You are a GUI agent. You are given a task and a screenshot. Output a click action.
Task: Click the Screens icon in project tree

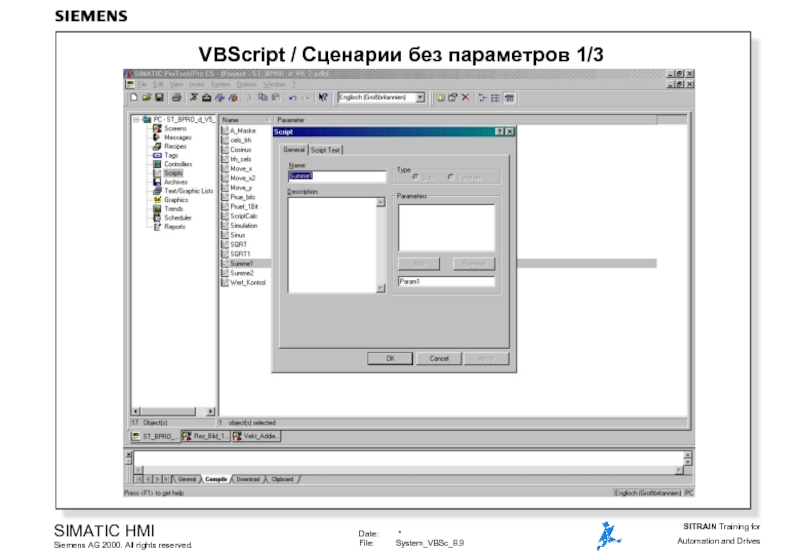point(157,129)
